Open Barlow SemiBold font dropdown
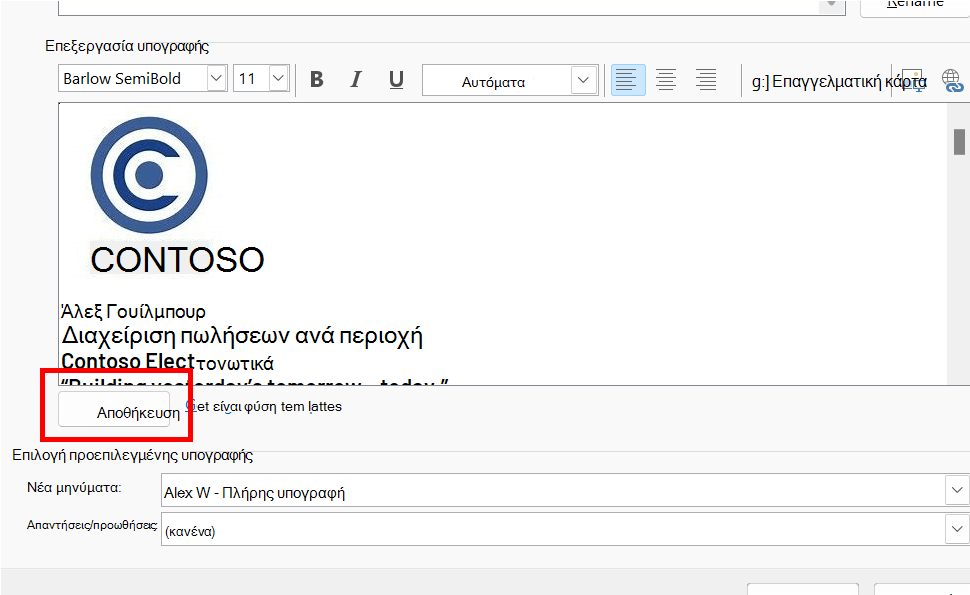The height and width of the screenshot is (595, 970). point(216,79)
